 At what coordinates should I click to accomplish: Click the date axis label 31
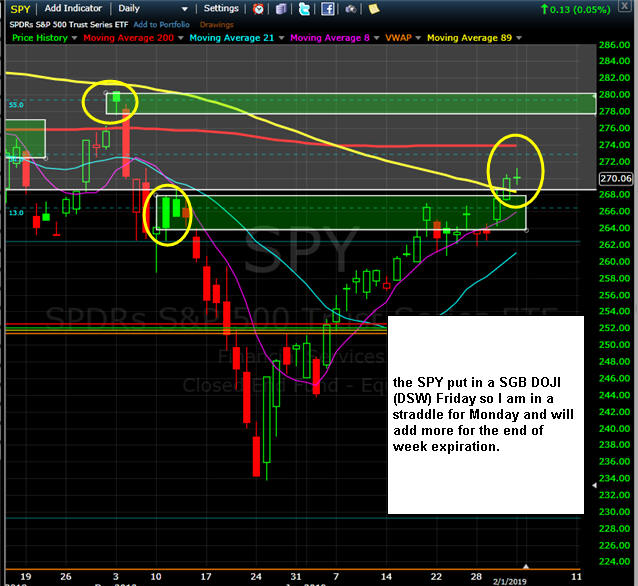[296, 576]
